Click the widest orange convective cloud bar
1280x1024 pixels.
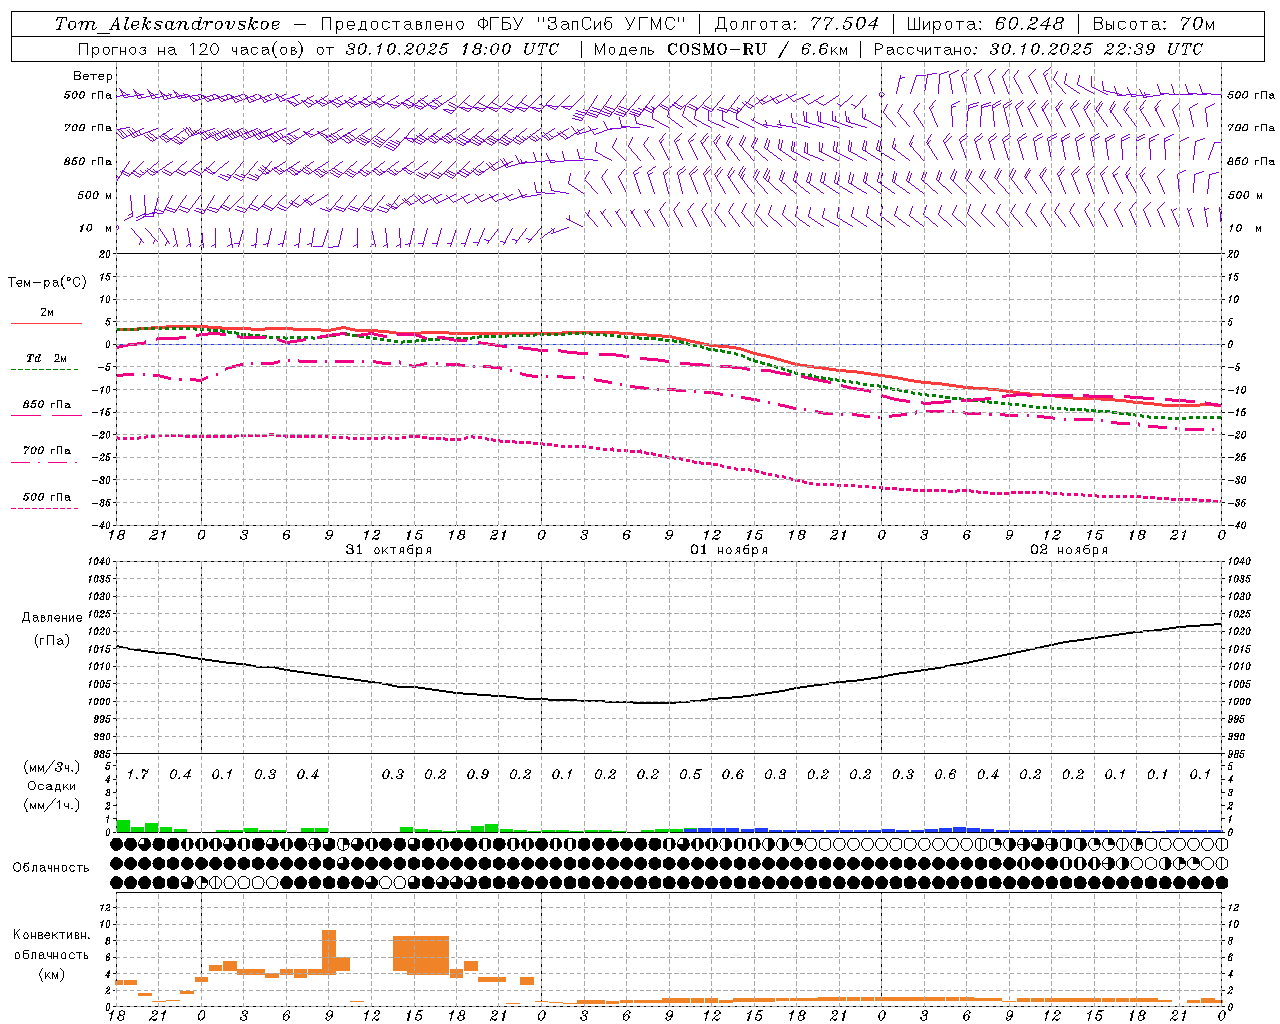[x=421, y=954]
